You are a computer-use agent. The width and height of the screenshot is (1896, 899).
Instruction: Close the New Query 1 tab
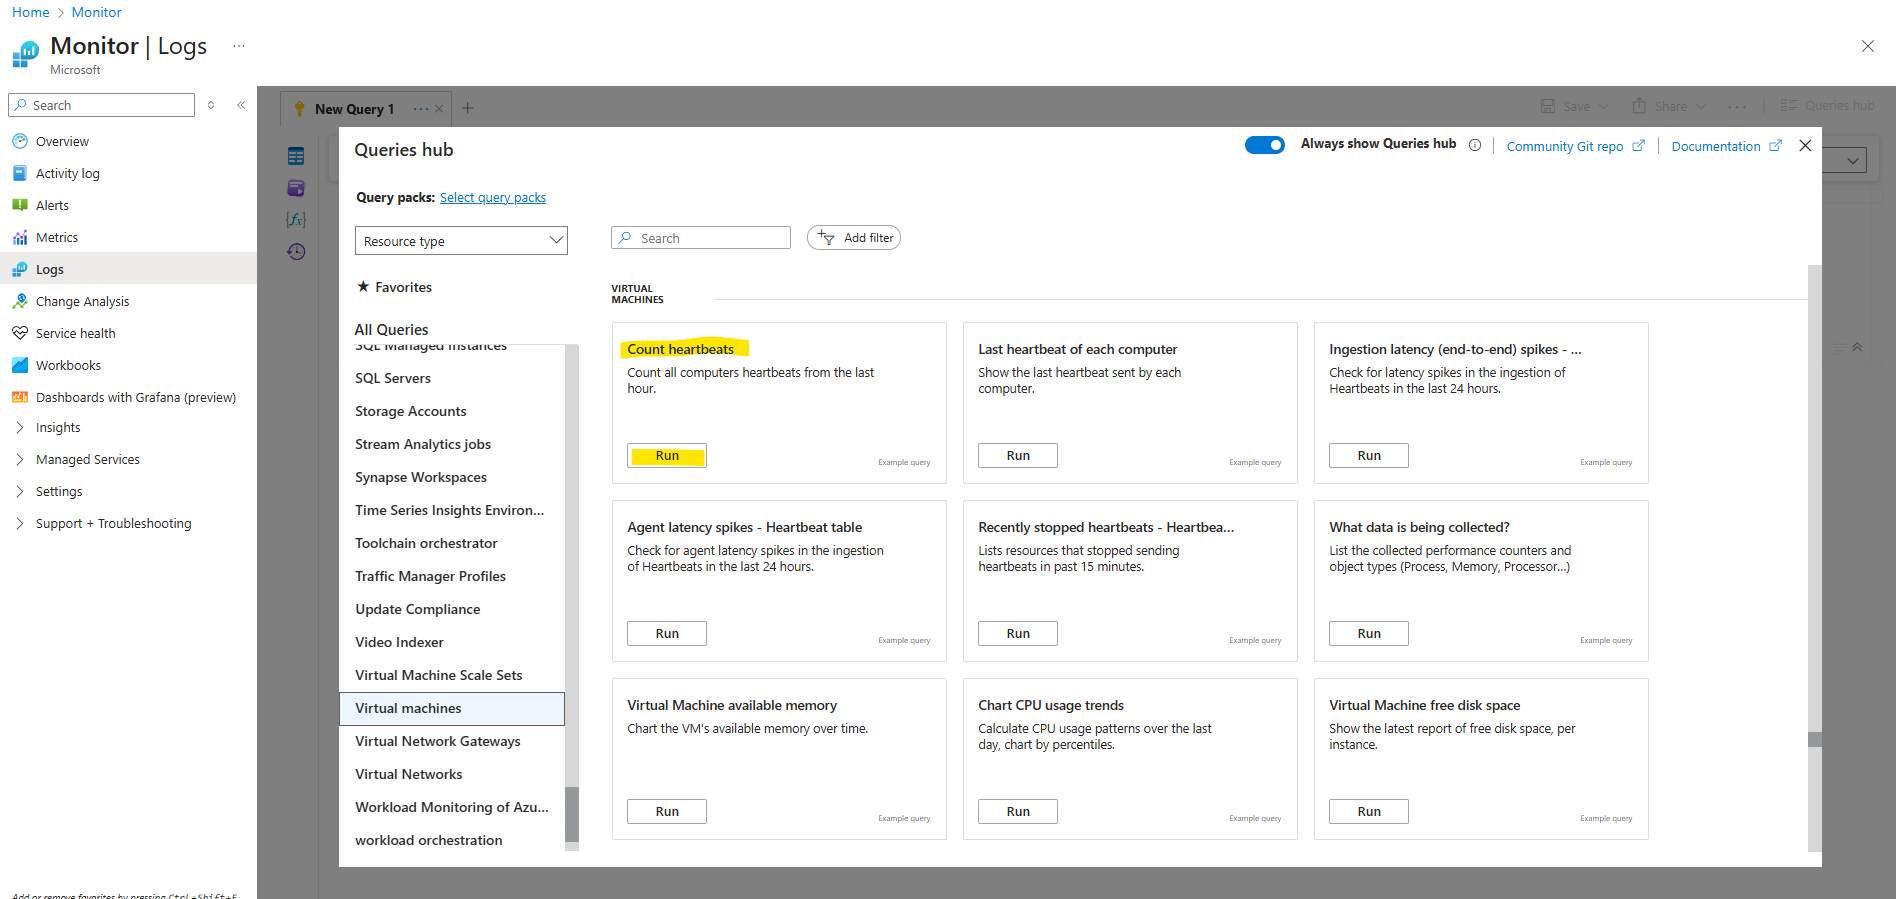click(x=439, y=109)
